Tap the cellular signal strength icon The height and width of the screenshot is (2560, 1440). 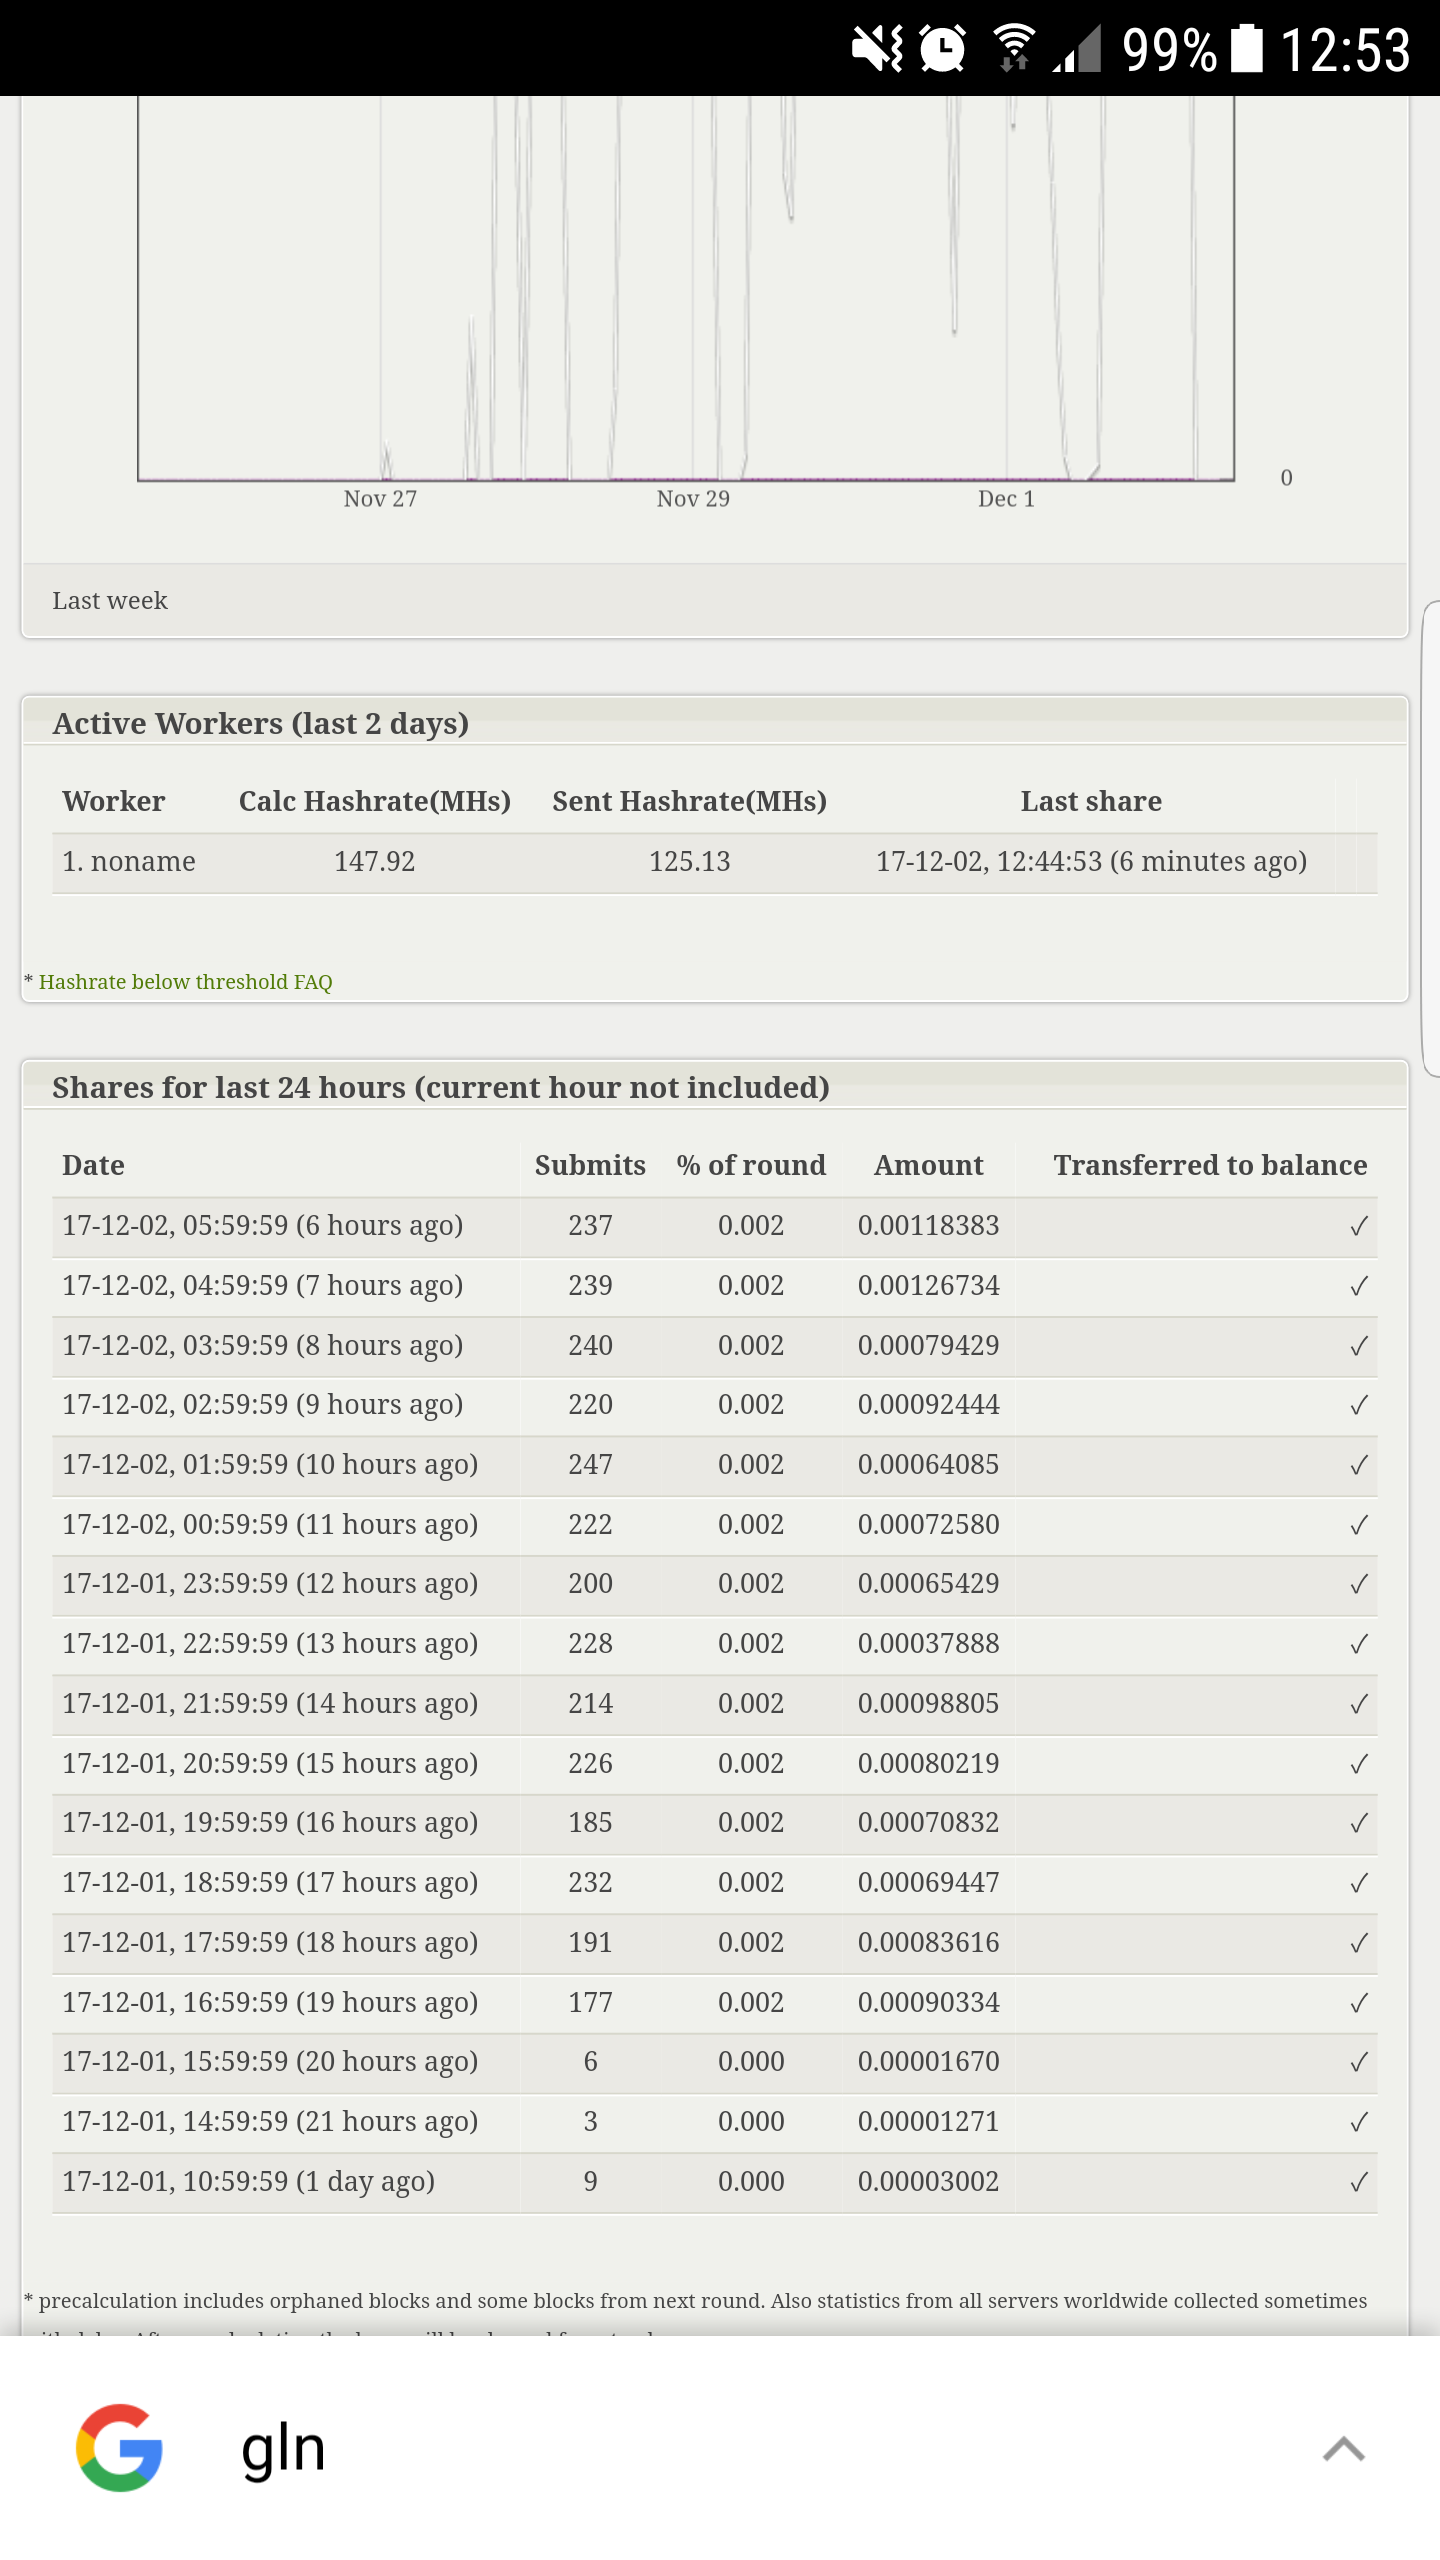[1077, 48]
